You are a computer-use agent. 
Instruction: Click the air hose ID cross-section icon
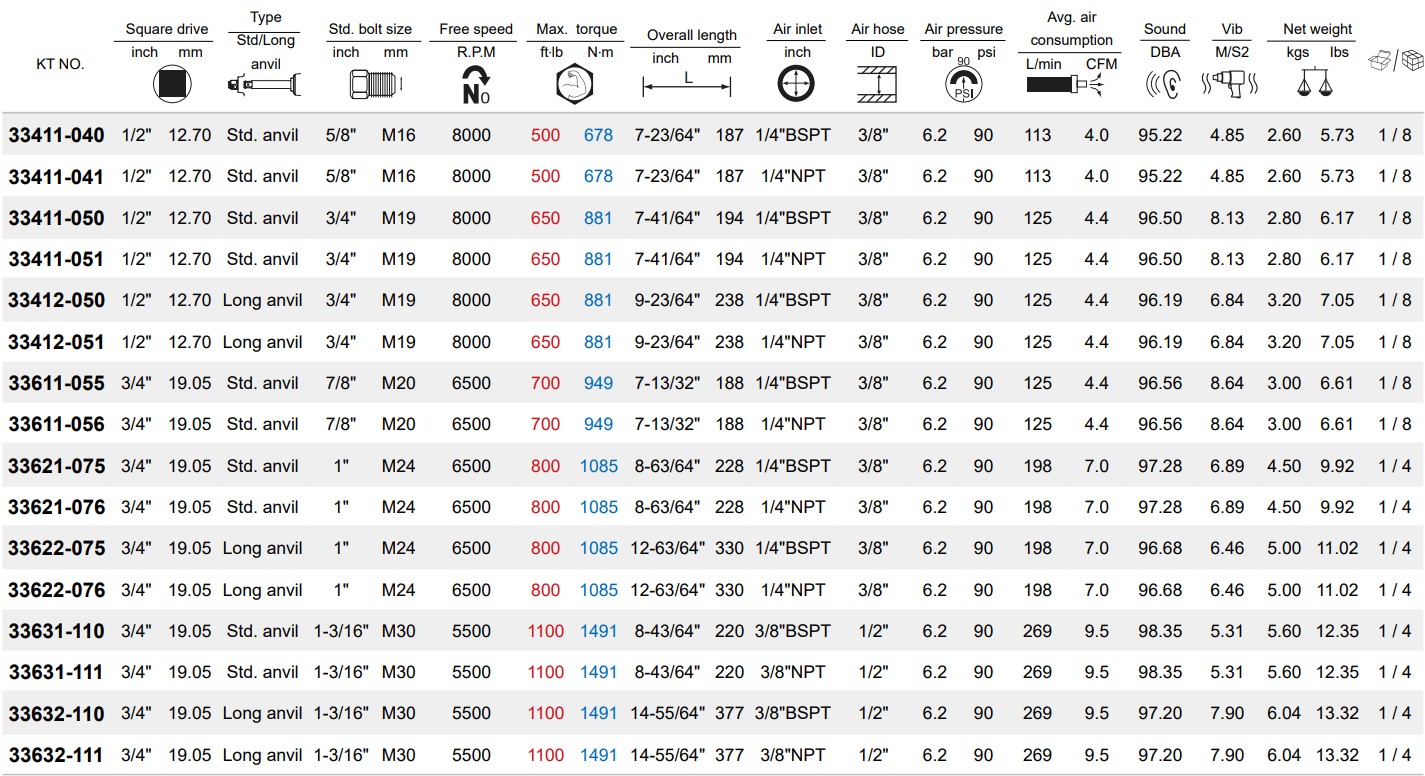876,84
